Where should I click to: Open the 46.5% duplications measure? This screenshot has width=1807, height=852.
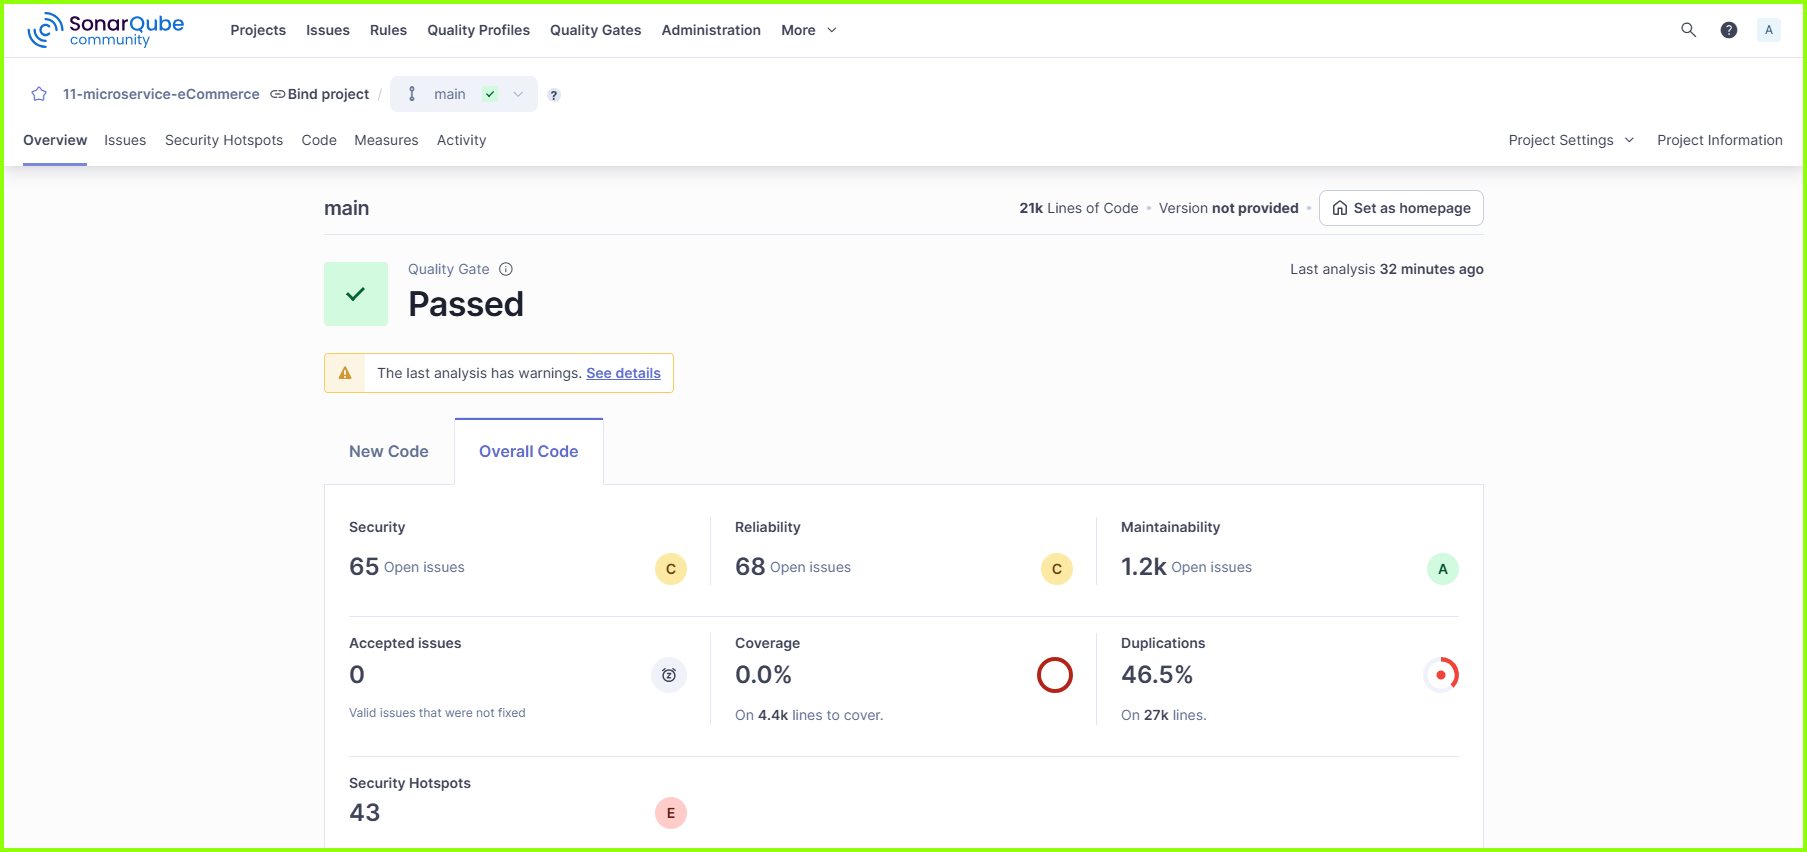point(1157,675)
